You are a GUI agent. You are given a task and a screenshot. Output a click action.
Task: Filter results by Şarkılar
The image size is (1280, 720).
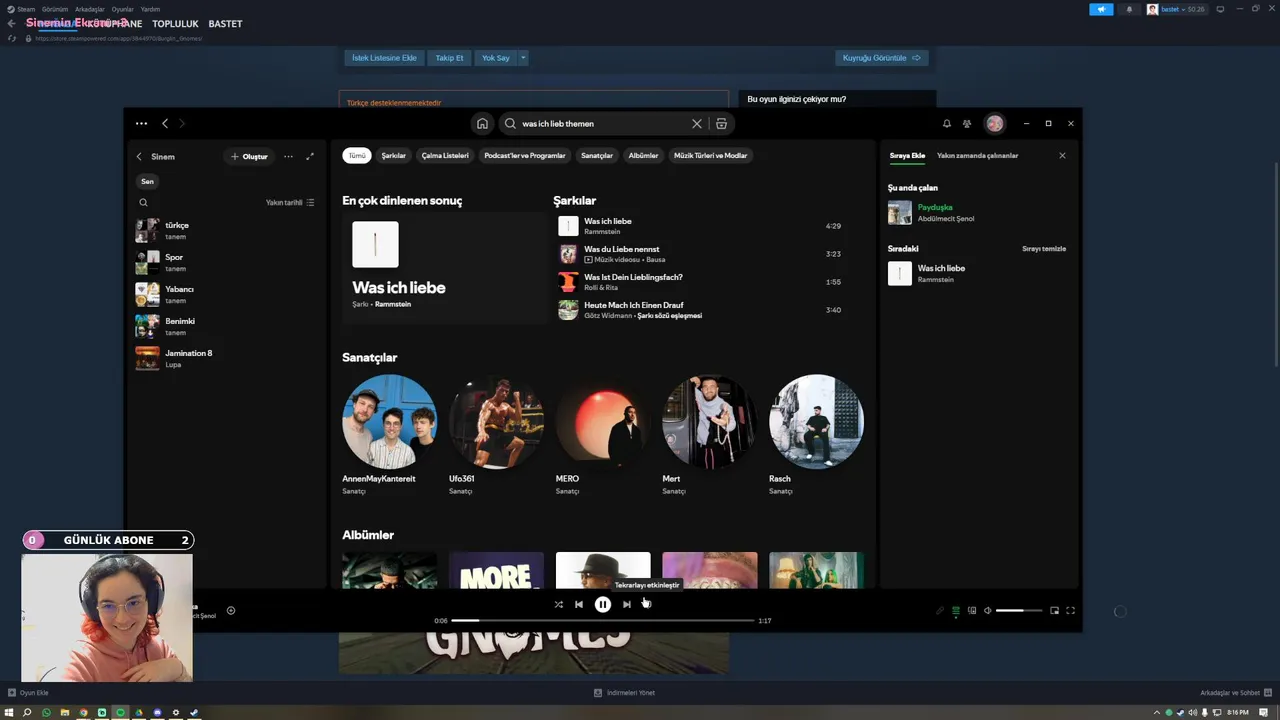pos(393,156)
